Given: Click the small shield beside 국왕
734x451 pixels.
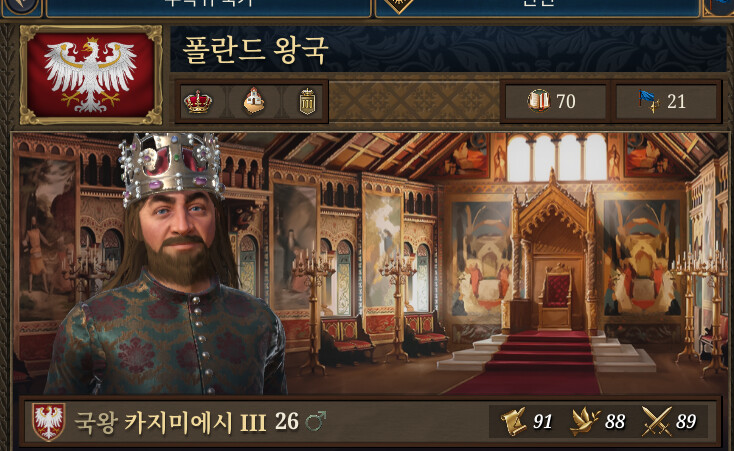Looking at the screenshot, I should (x=49, y=421).
